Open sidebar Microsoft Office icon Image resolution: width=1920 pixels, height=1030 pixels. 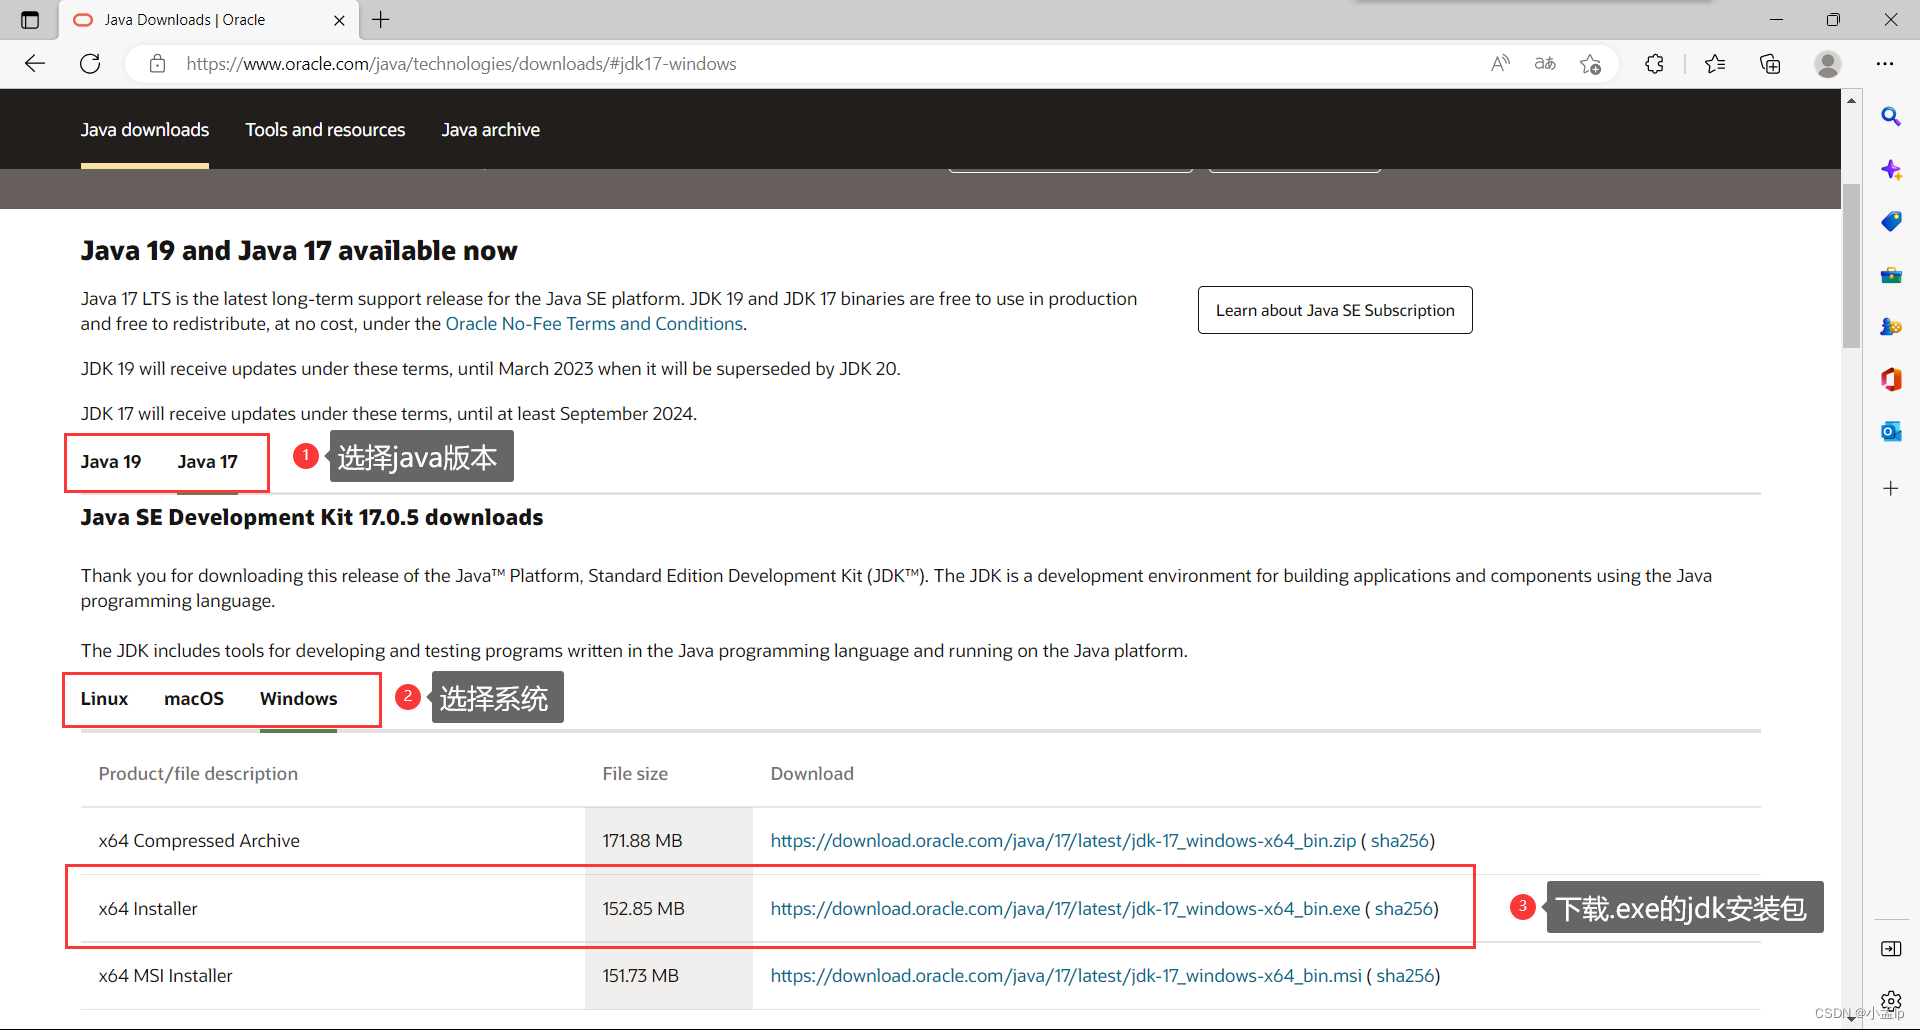(1891, 379)
